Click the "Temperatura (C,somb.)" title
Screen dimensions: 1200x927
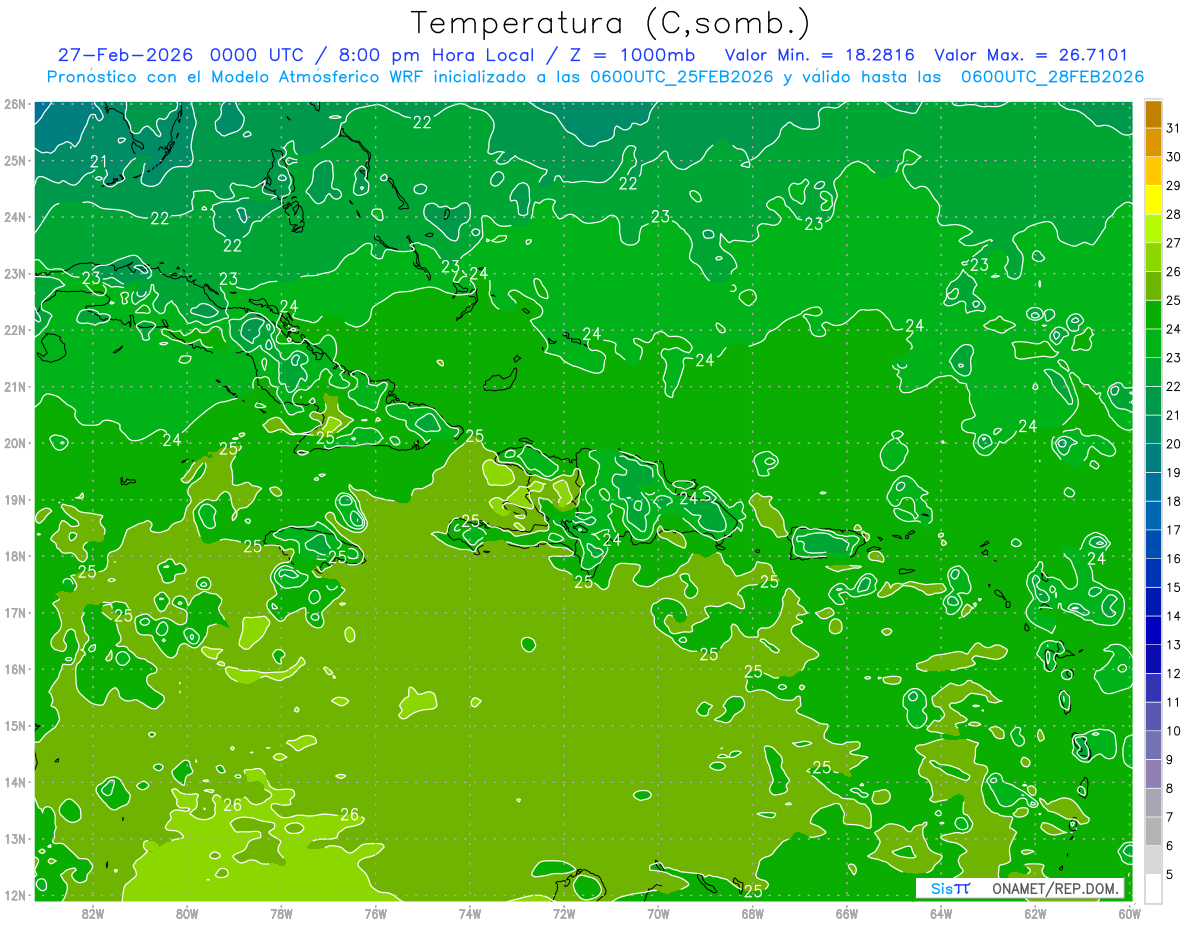pyautogui.click(x=611, y=23)
